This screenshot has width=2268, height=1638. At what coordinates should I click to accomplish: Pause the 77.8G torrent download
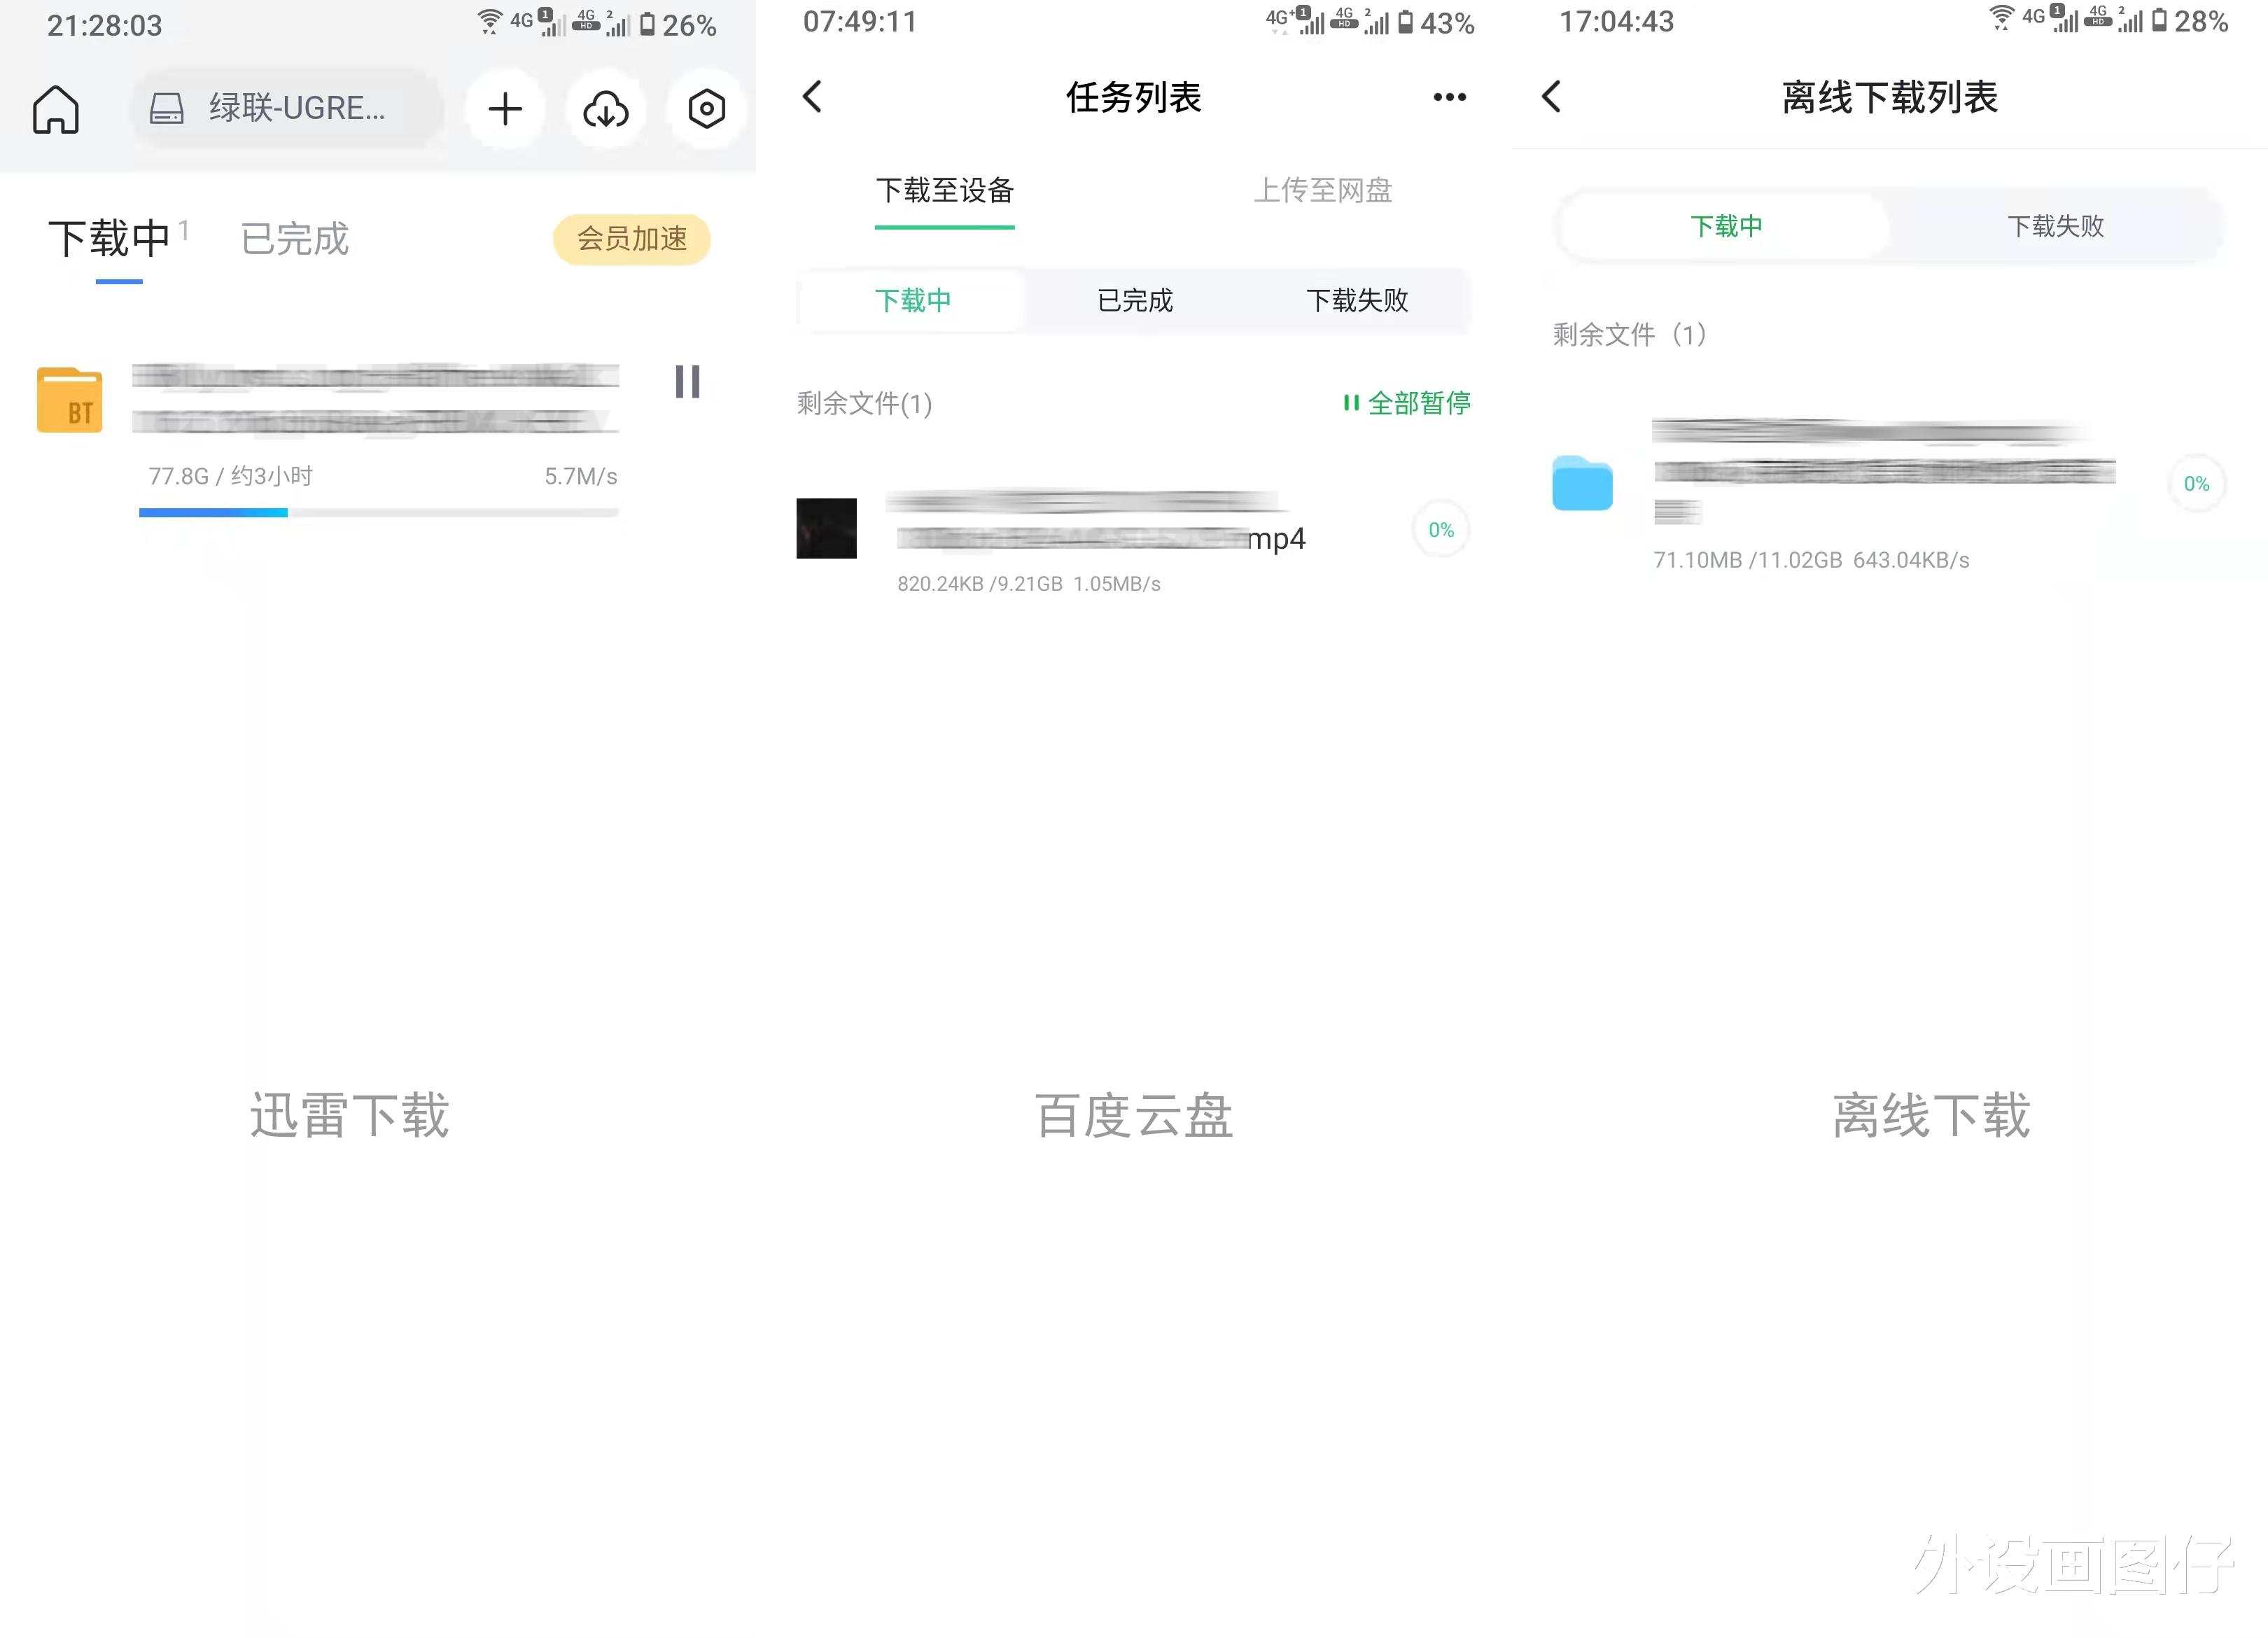(x=686, y=383)
